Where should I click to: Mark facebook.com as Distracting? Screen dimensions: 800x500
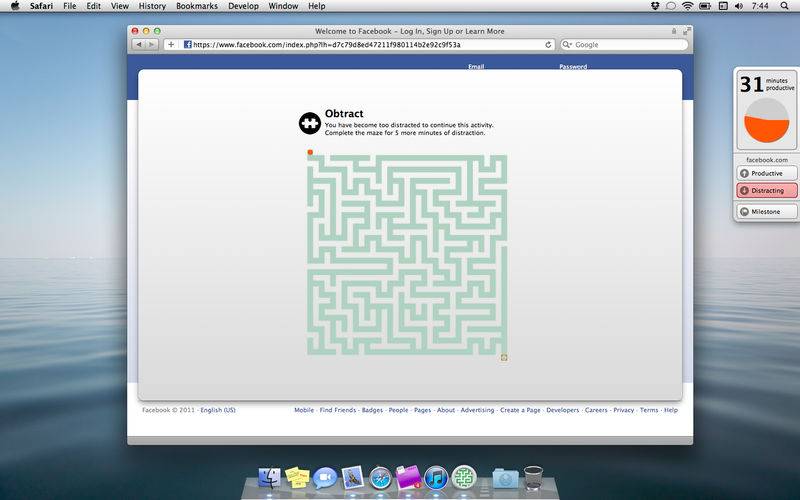[x=767, y=190]
